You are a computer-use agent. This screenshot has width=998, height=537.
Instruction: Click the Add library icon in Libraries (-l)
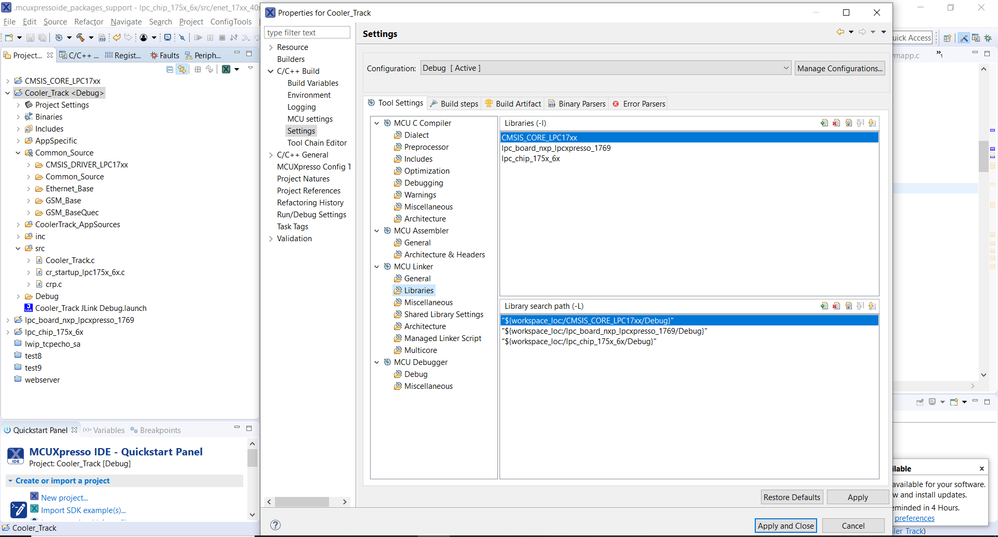click(824, 123)
